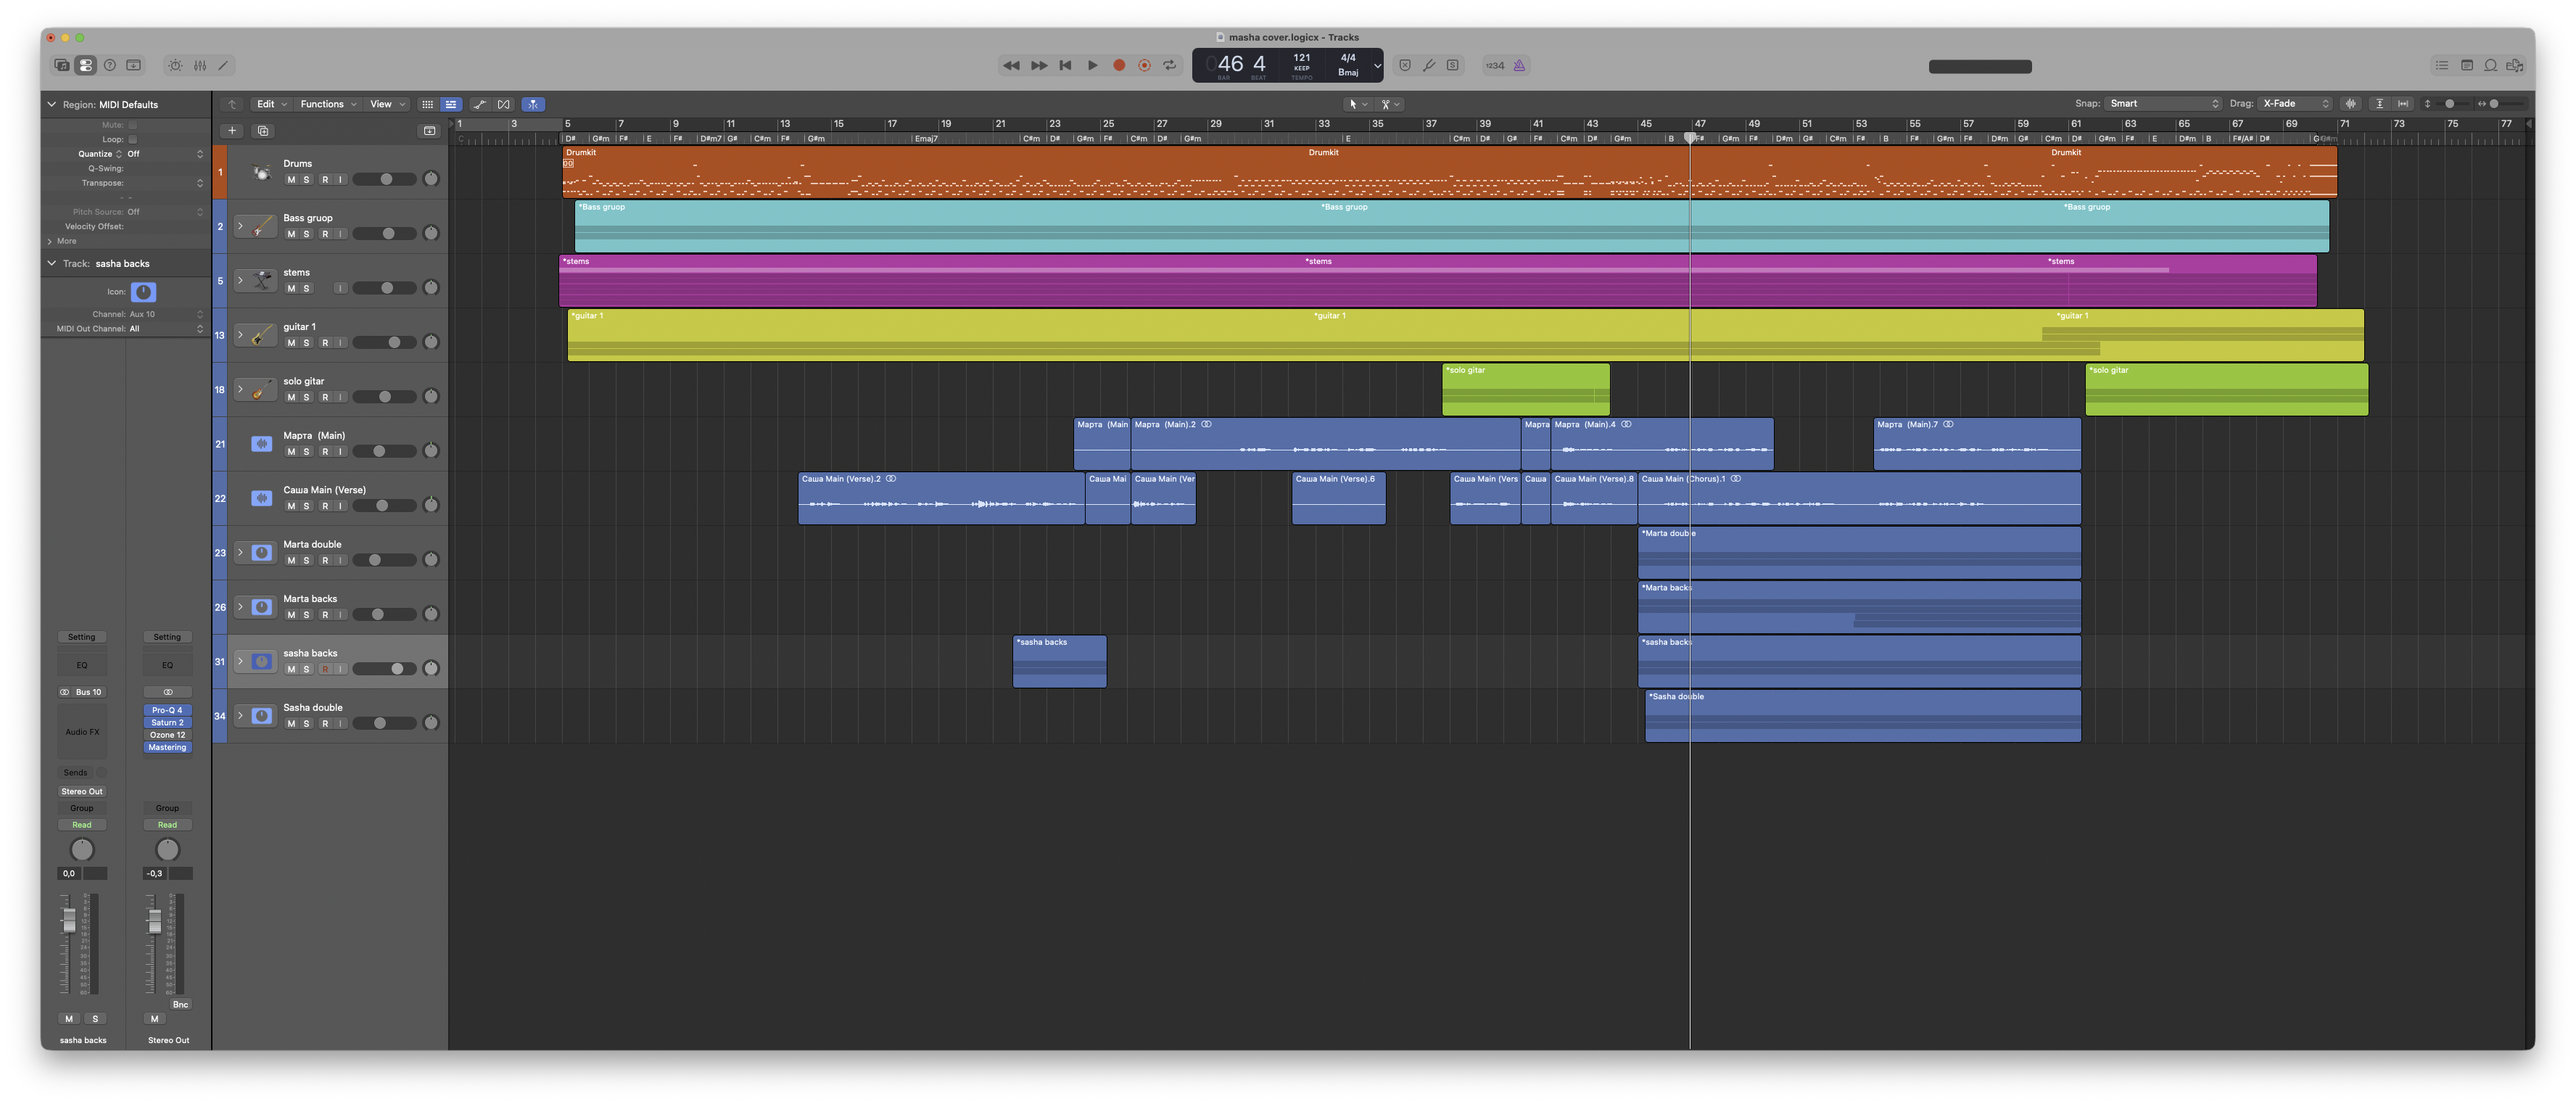Viewport: 2576px width, 1104px height.
Task: Open the Drag X-Fade dropdown
Action: point(2295,104)
